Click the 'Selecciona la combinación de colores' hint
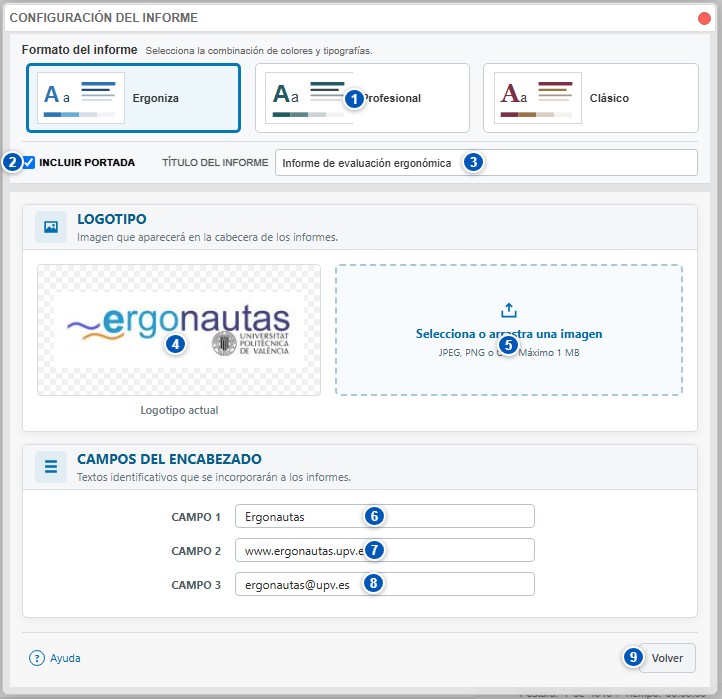The image size is (722, 699). [x=259, y=51]
